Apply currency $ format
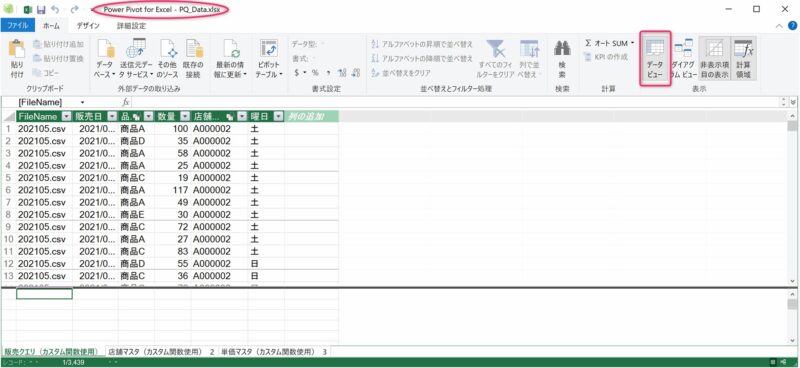This screenshot has height=368, width=800. pyautogui.click(x=297, y=73)
